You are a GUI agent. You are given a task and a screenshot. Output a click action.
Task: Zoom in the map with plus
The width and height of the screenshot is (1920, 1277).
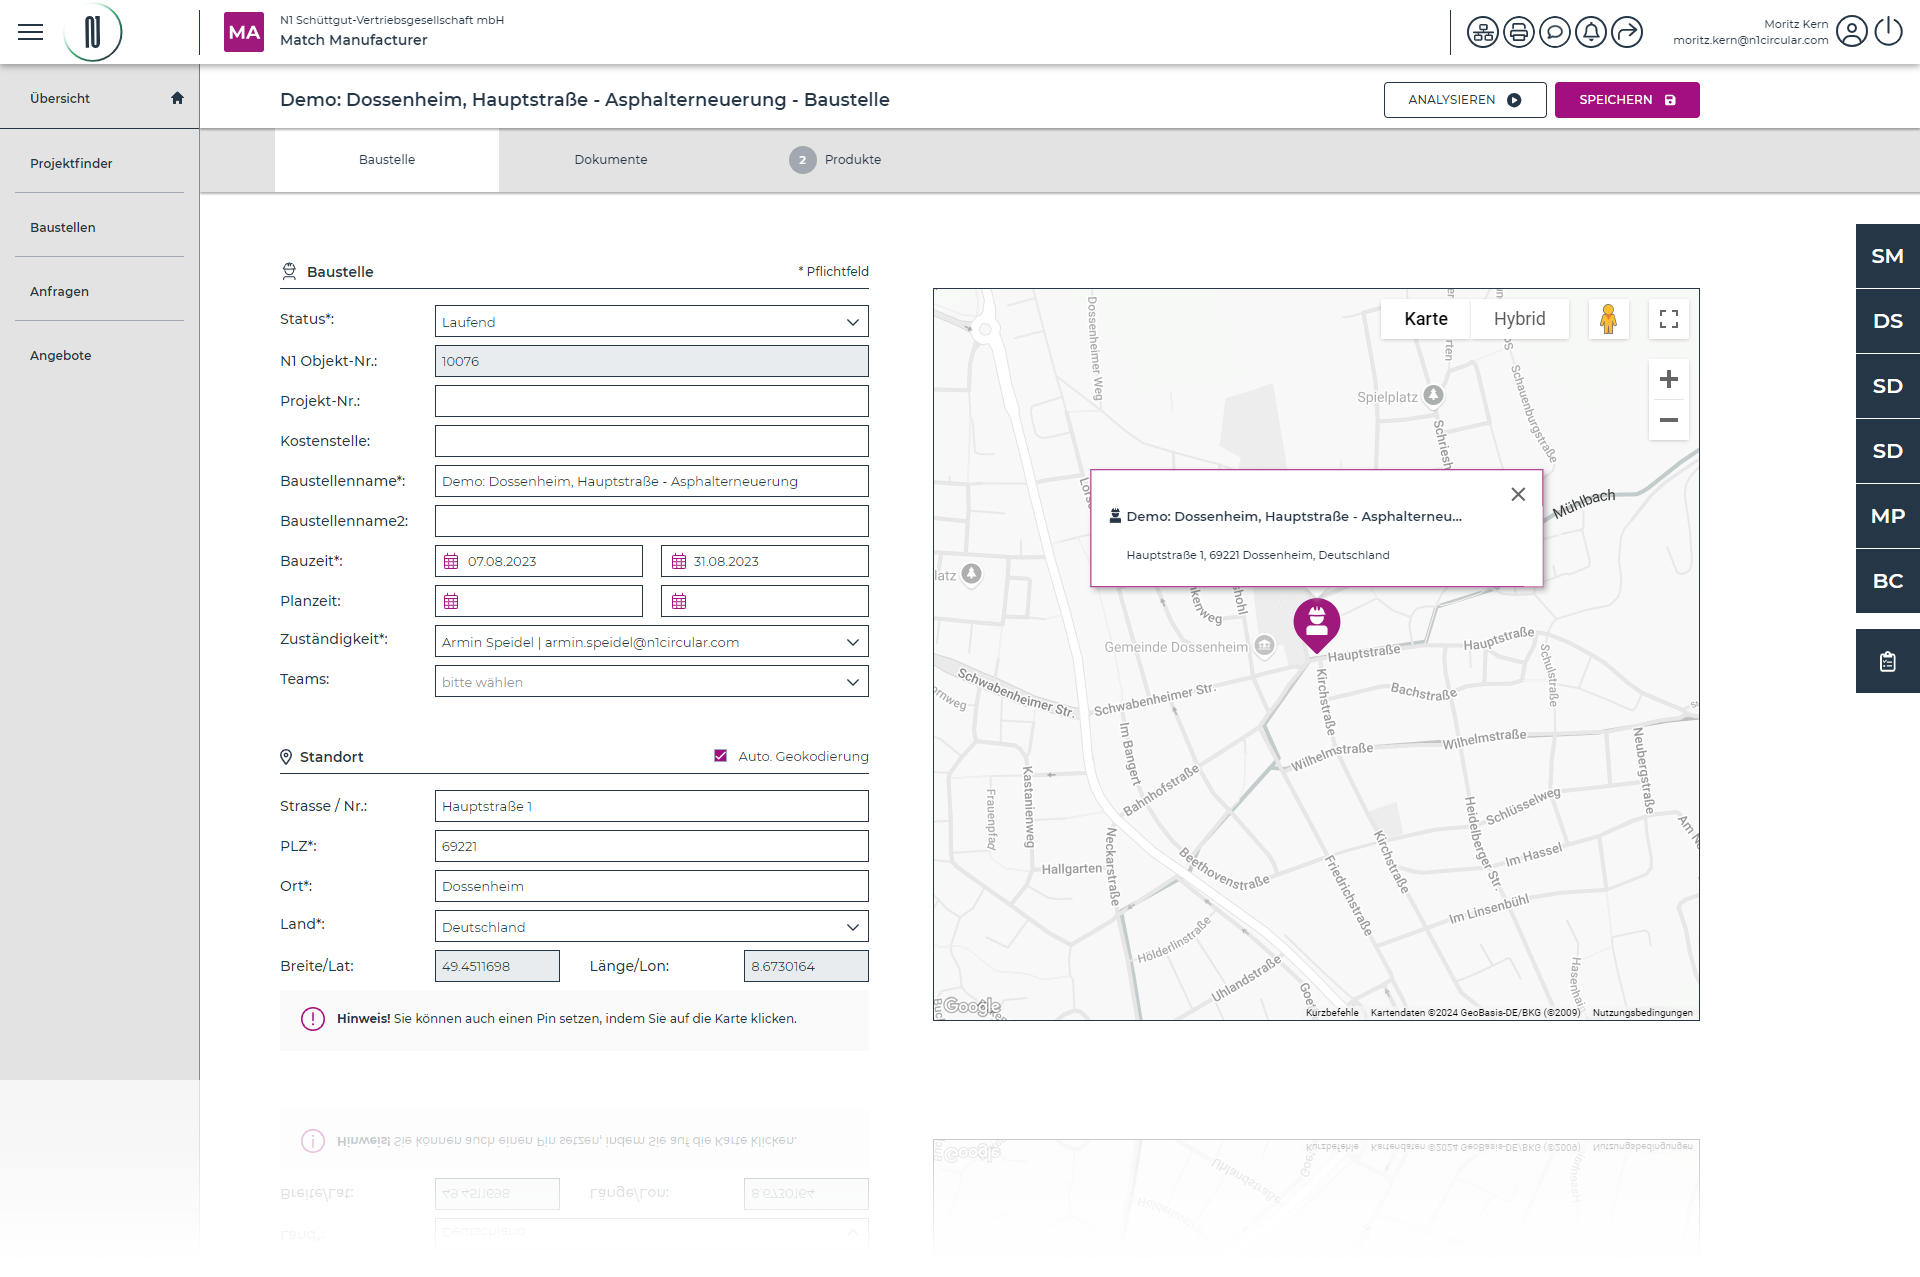pos(1668,379)
